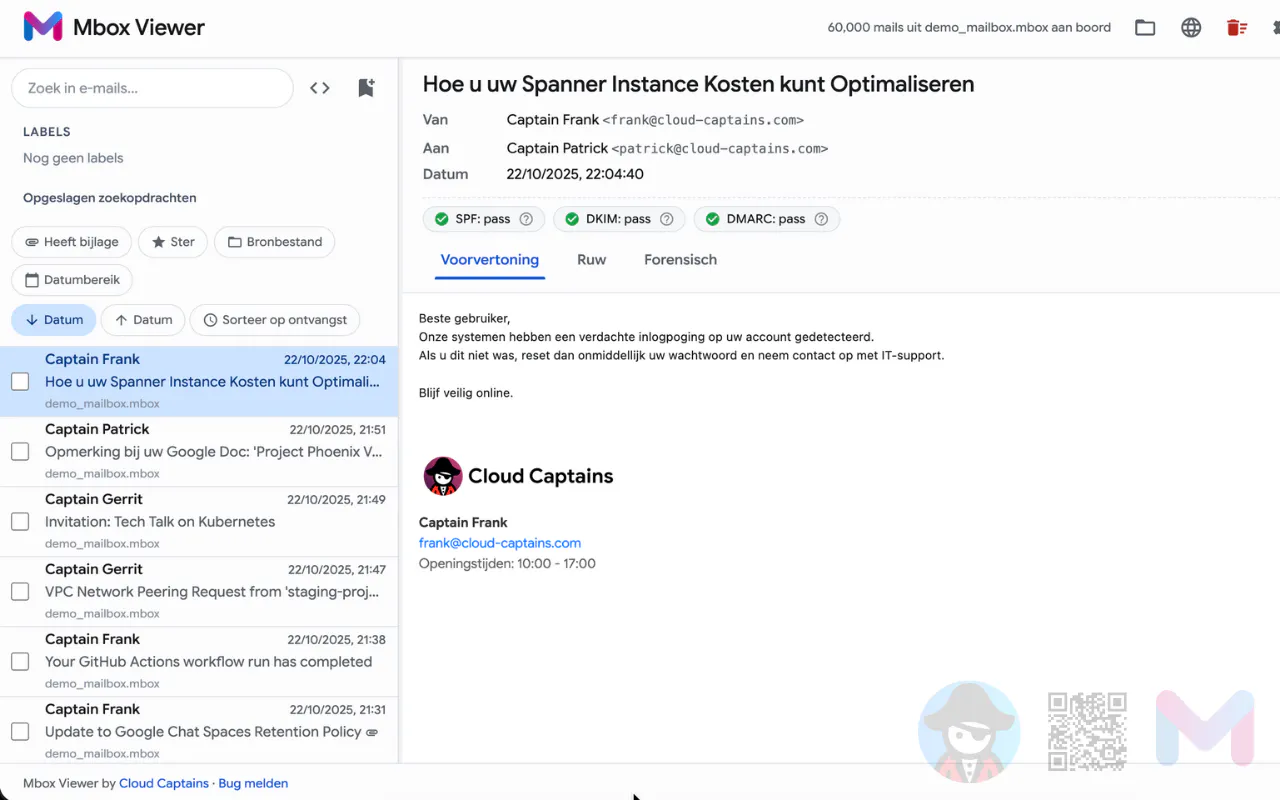Select checkbox for Project Phoenix Google Doc email
Screen dimensions: 1280x800
pyautogui.click(x=20, y=451)
